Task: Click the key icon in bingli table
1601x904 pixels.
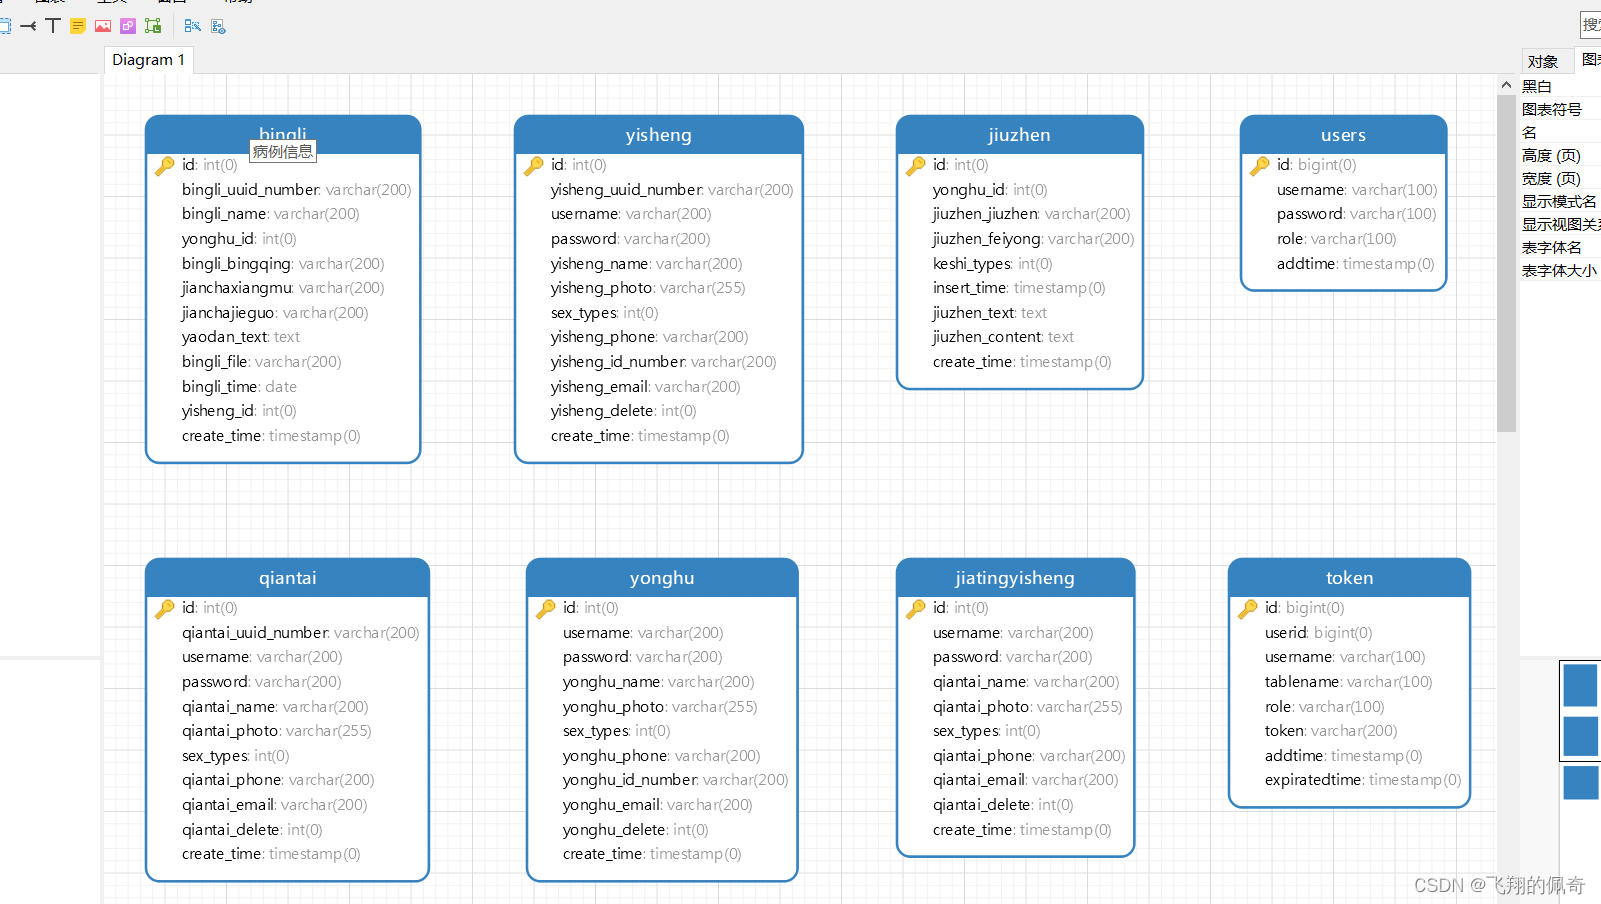Action: pos(165,165)
